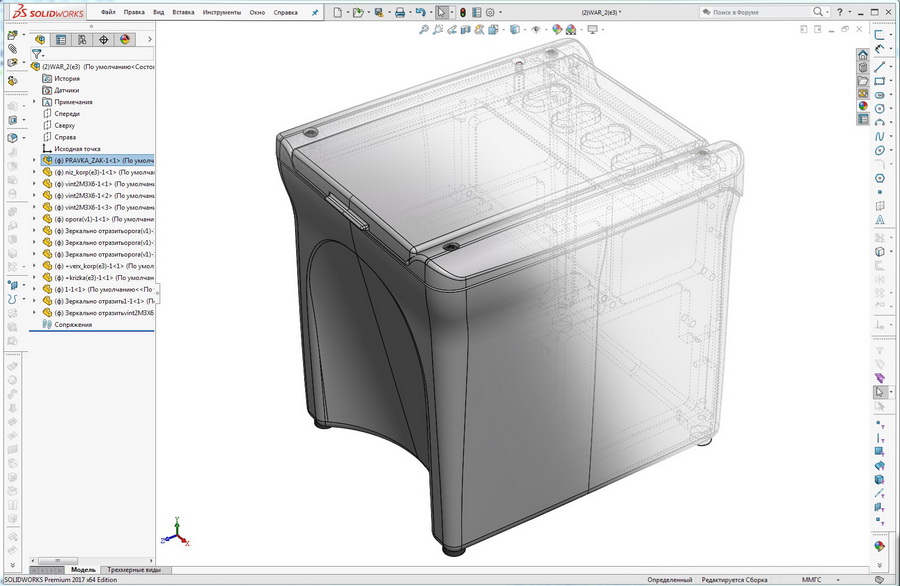Screen dimensions: 900x586
Task: Open the ММГС units selector in status bar
Action: (x=811, y=580)
